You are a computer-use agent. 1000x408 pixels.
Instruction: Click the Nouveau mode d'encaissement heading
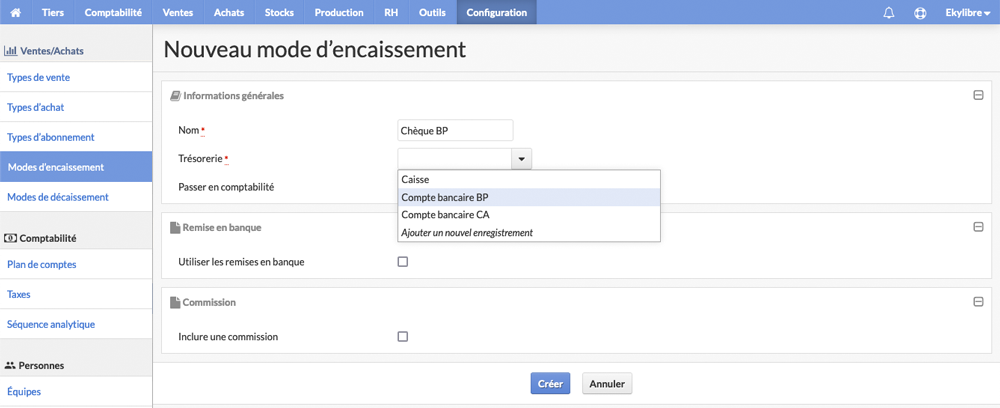(x=315, y=50)
